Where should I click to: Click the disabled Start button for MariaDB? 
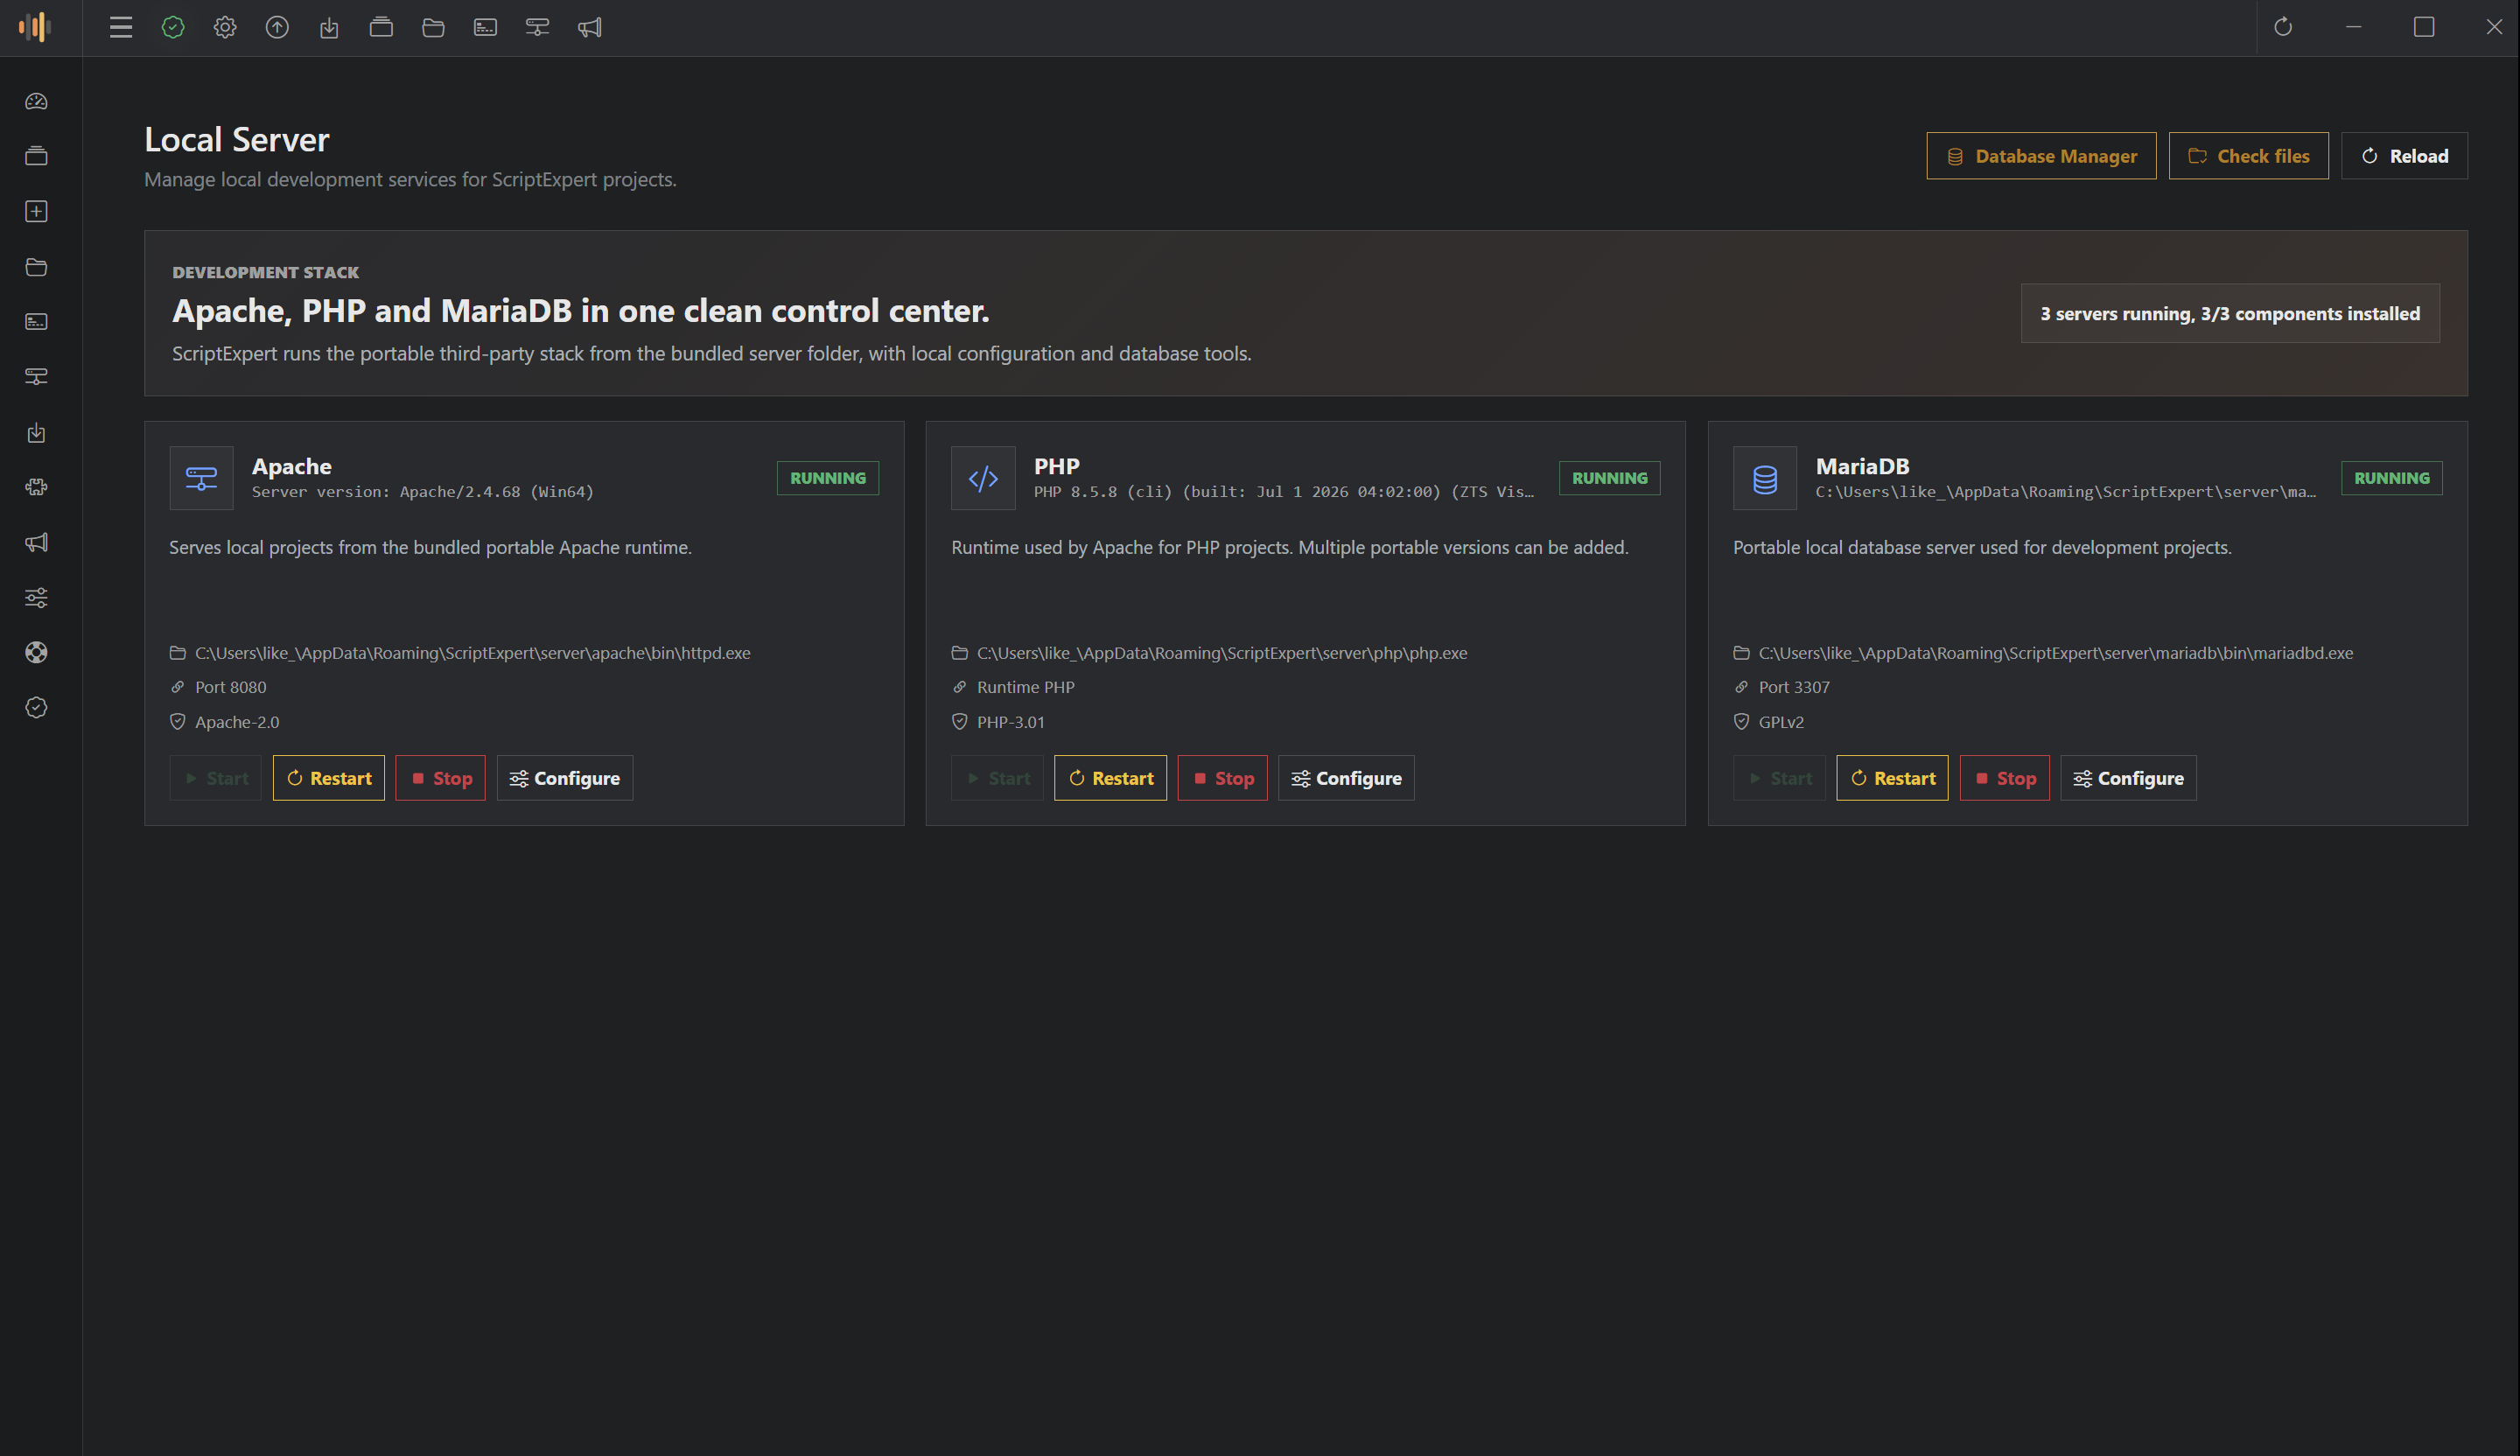pyautogui.click(x=1779, y=778)
